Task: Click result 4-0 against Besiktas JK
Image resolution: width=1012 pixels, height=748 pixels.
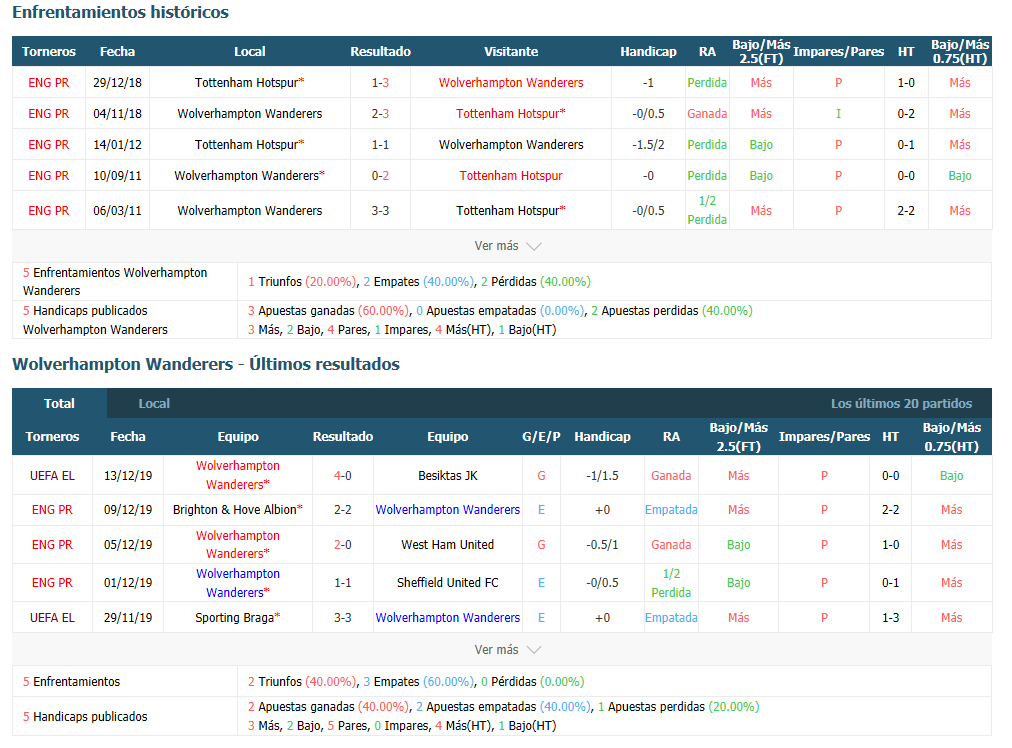Action: pyautogui.click(x=343, y=476)
